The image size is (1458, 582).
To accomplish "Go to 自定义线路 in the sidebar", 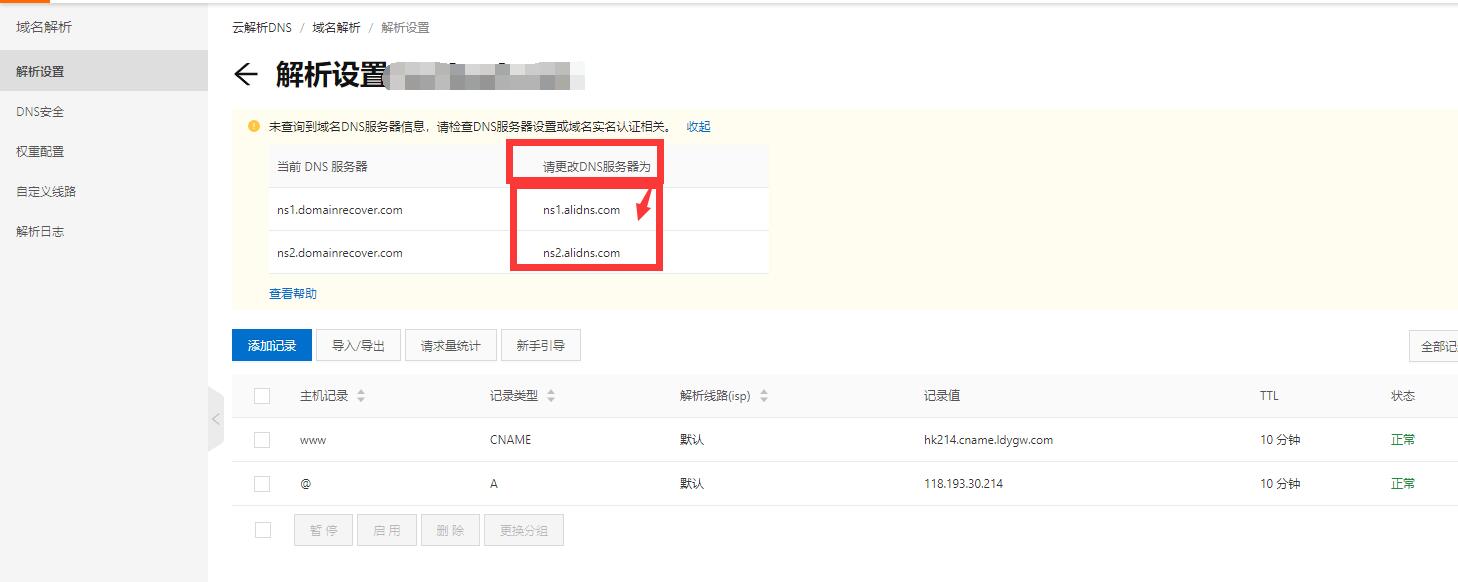I will (x=46, y=192).
